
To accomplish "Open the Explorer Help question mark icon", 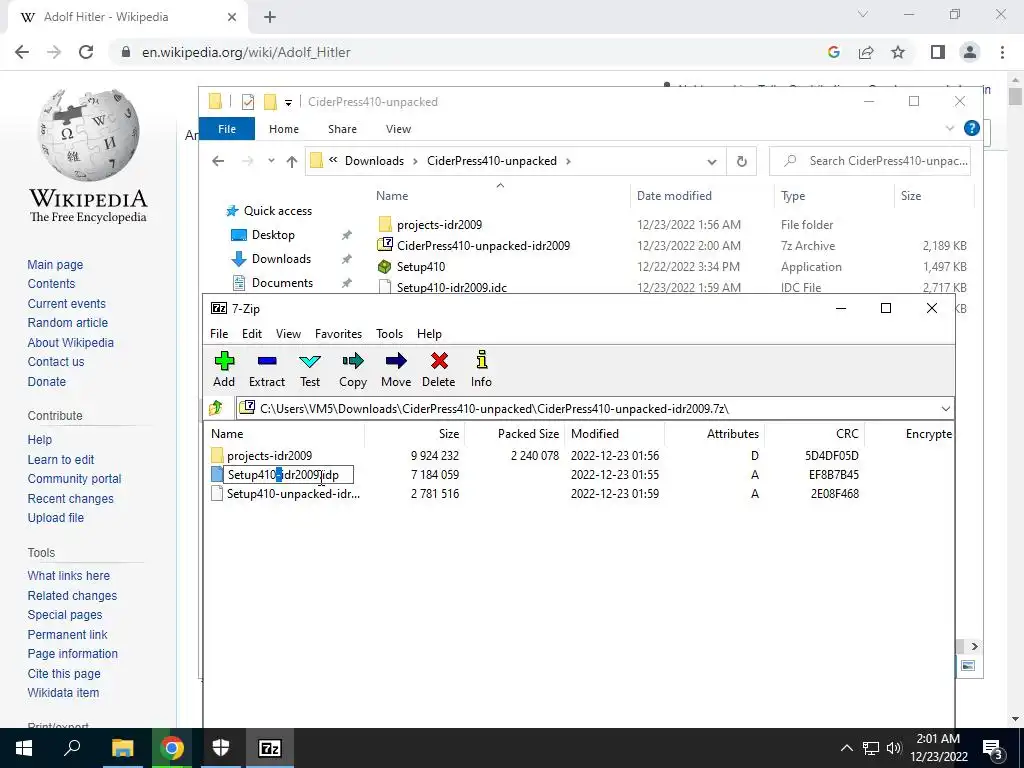I will (x=972, y=128).
